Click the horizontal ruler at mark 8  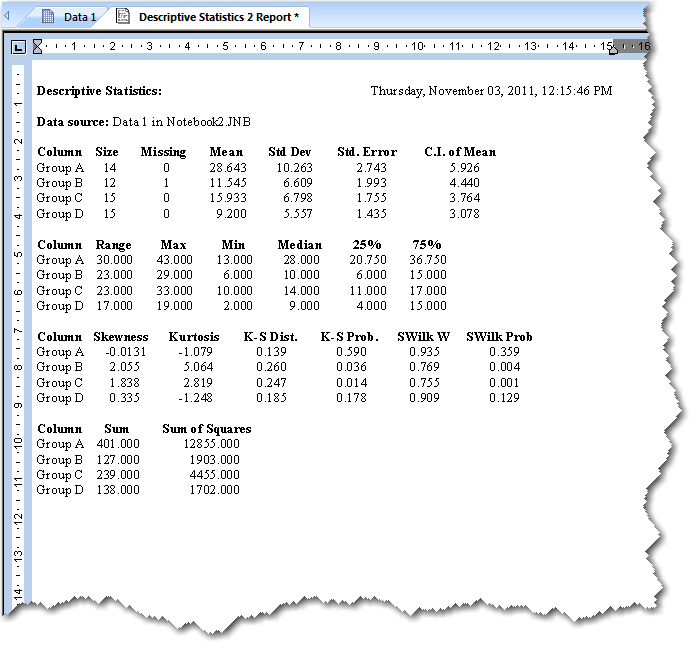pyautogui.click(x=338, y=46)
